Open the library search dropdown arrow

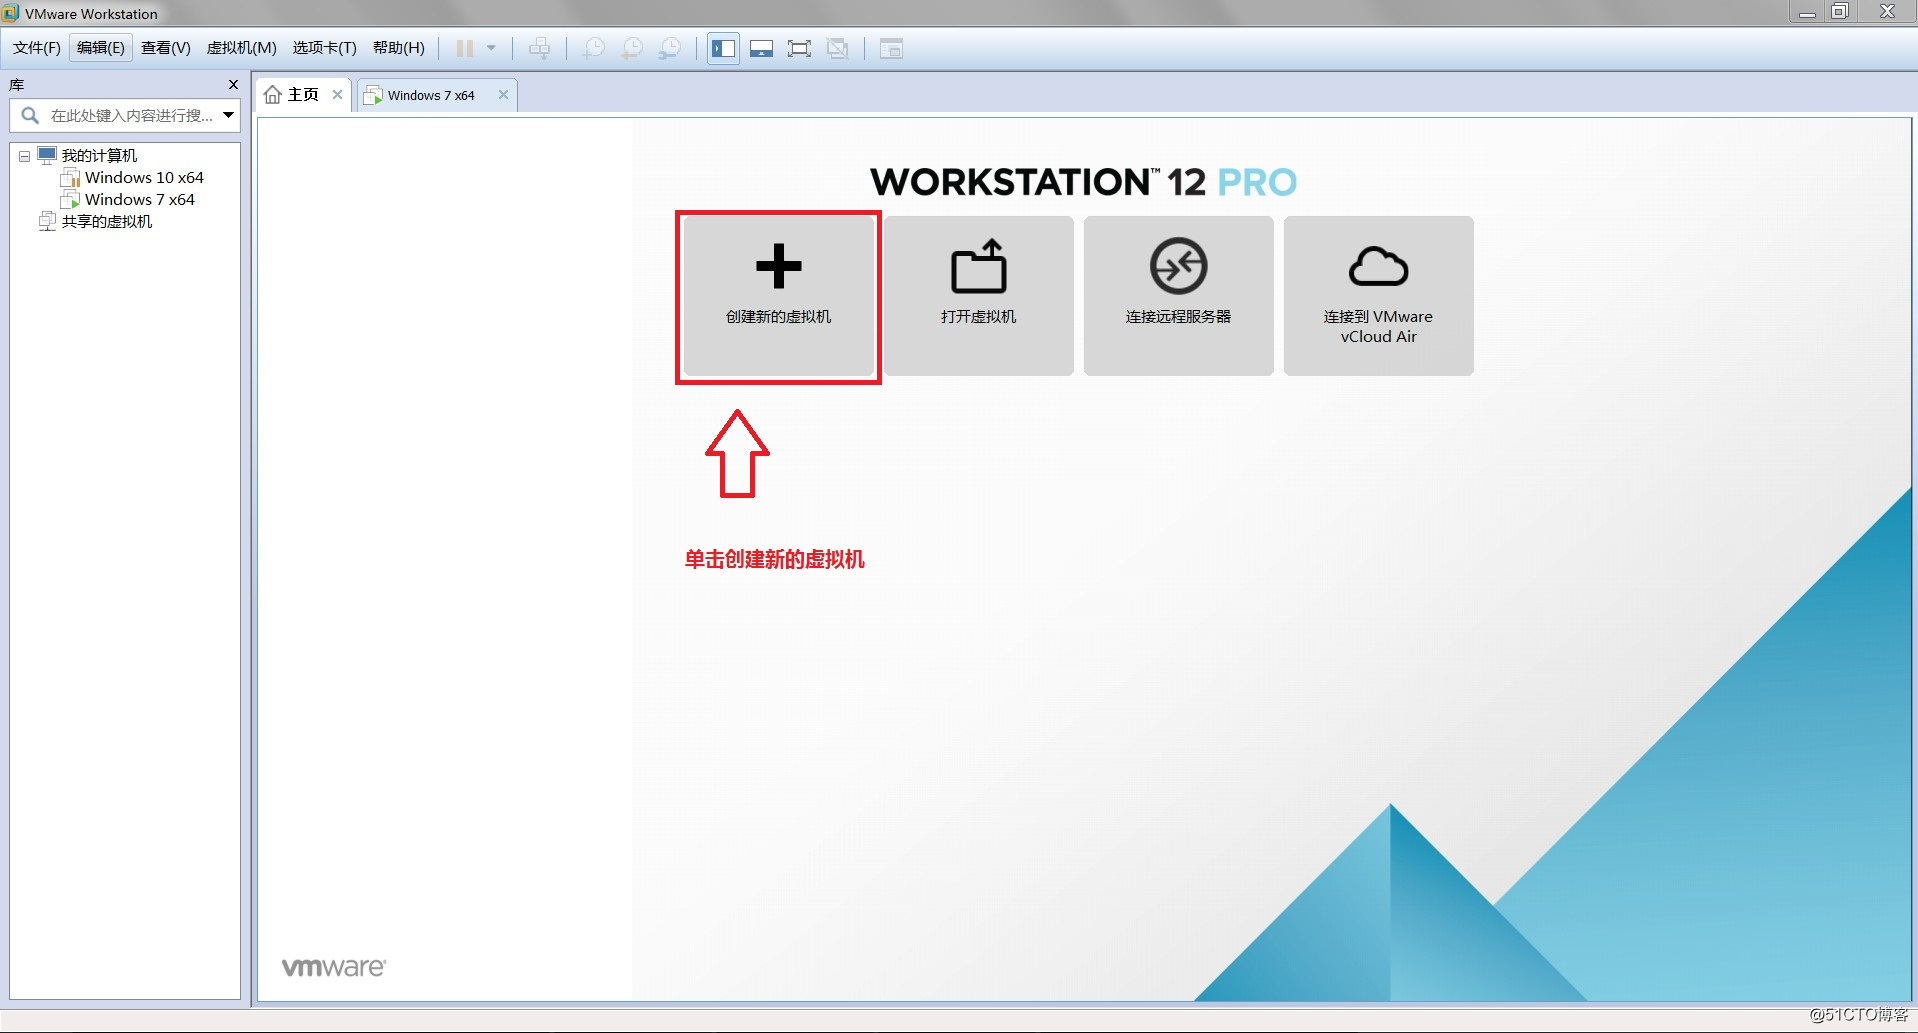(x=229, y=115)
